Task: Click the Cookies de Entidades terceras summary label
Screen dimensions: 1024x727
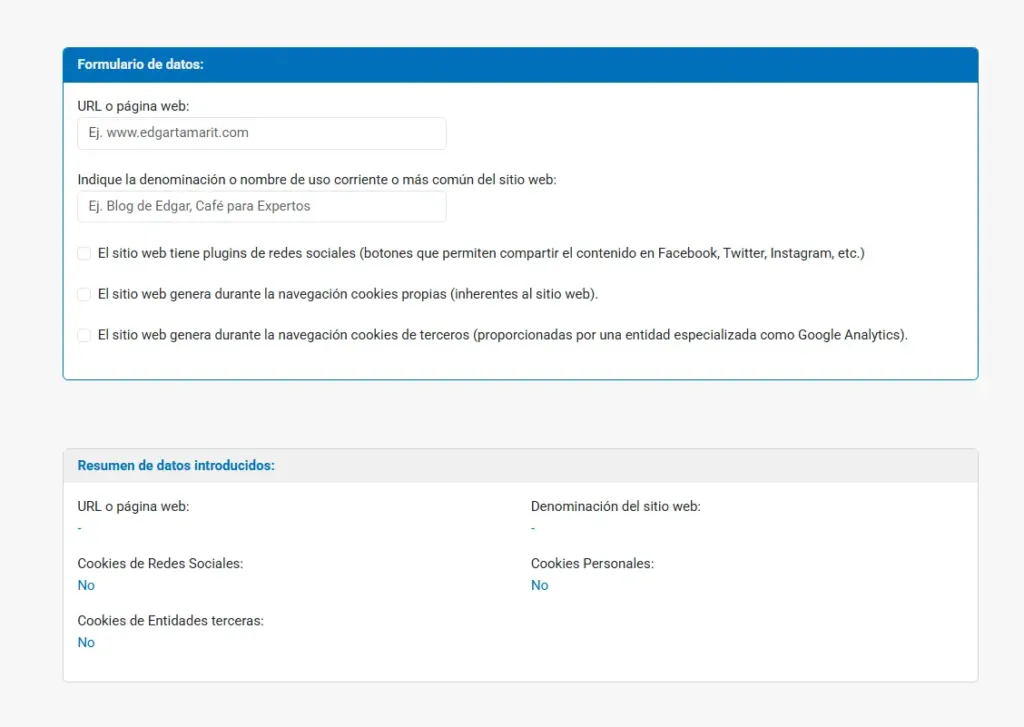Action: [x=170, y=621]
